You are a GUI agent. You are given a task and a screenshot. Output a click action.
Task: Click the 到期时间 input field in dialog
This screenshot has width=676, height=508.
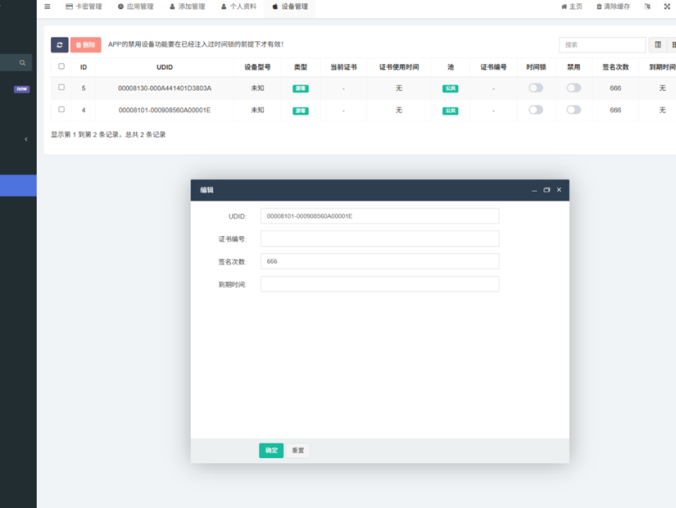click(x=379, y=284)
